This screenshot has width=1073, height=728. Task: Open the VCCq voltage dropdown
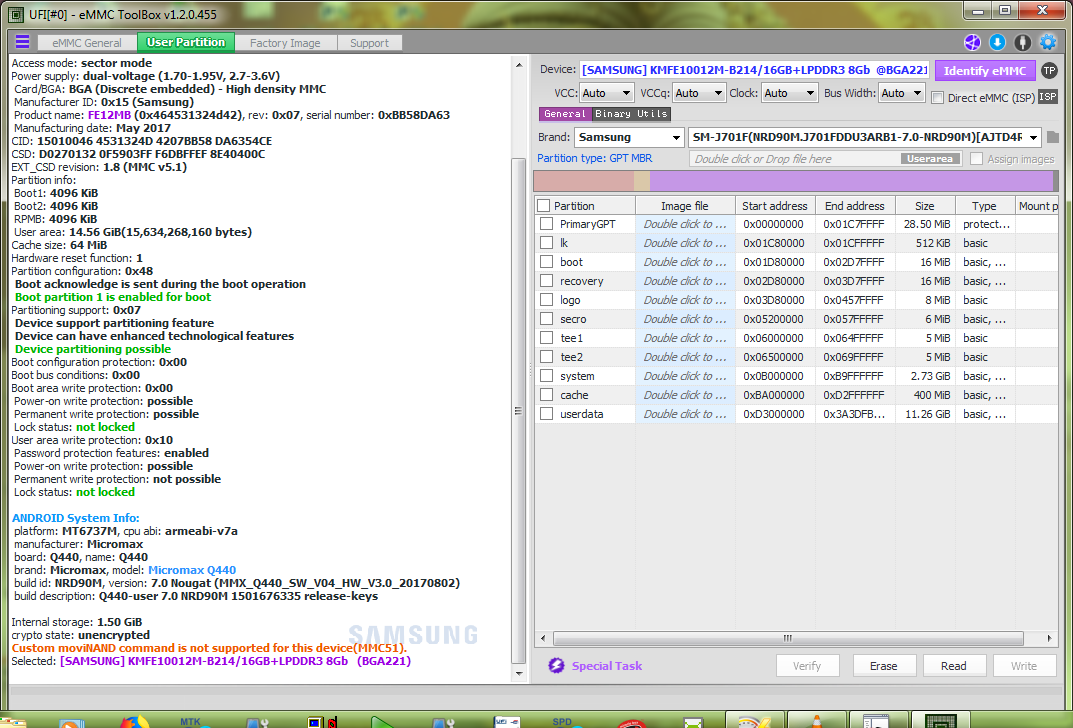click(699, 93)
